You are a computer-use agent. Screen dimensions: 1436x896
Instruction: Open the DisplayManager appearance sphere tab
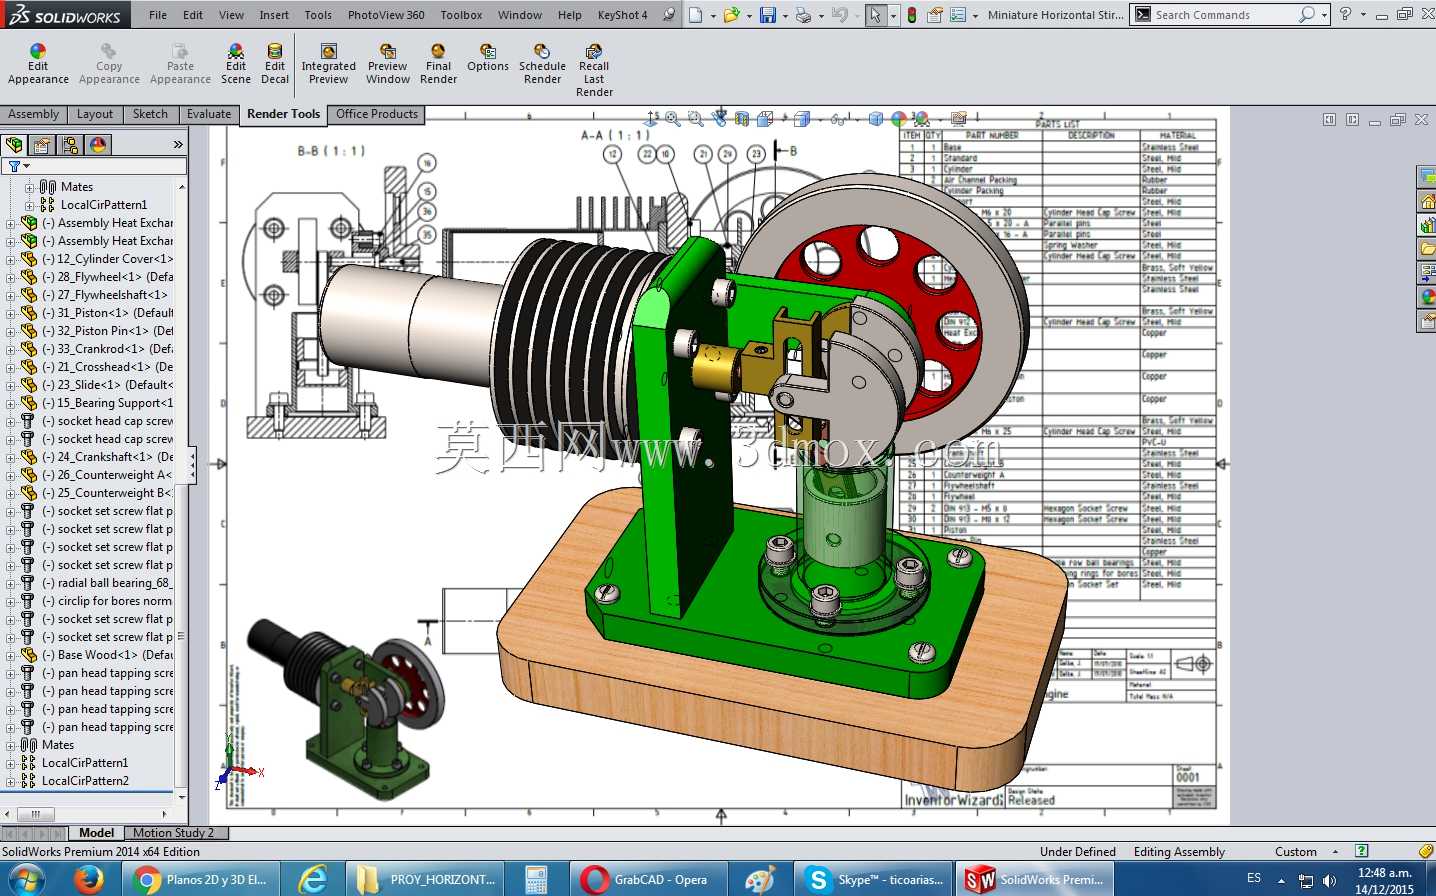pyautogui.click(x=98, y=145)
